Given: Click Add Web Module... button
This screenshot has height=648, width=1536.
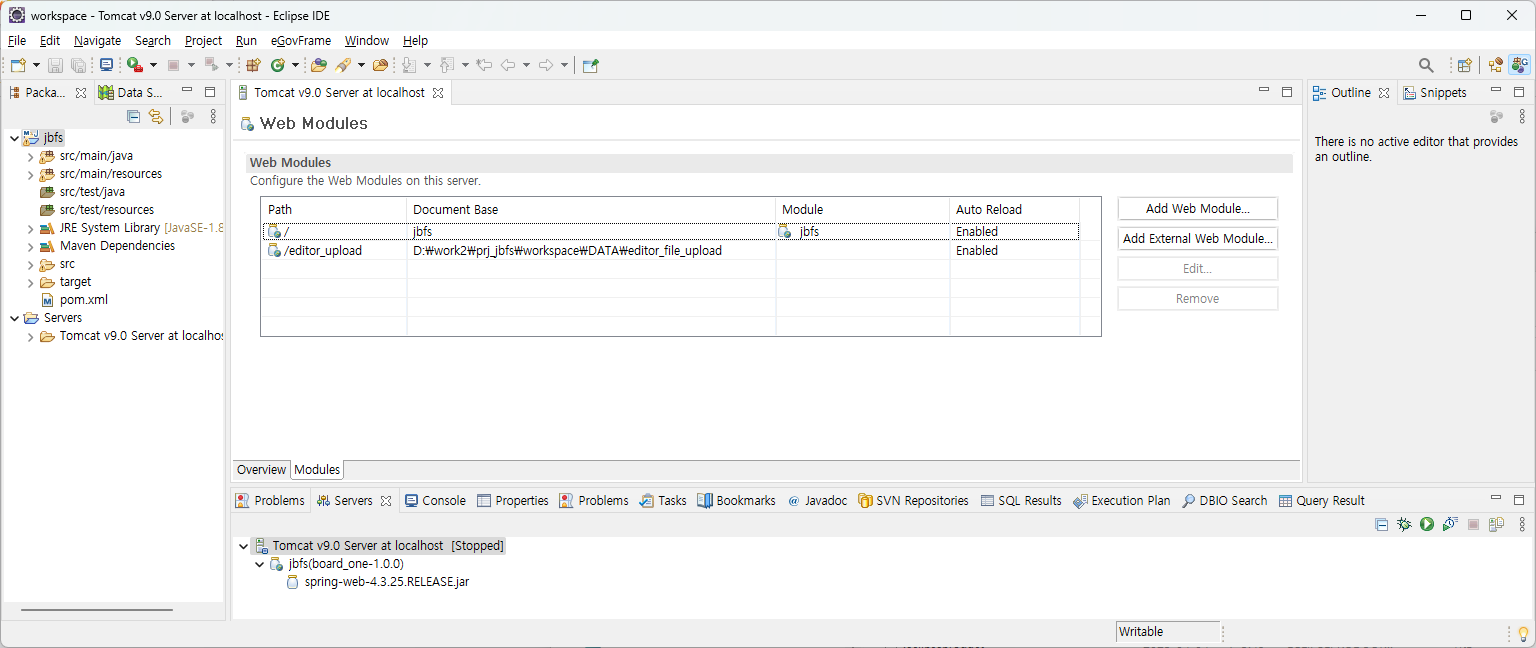Looking at the screenshot, I should (1198, 209).
